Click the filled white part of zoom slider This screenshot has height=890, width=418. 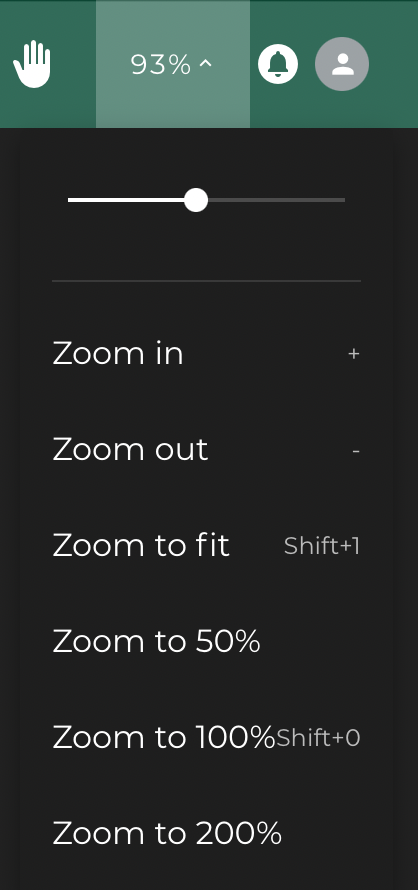coord(126,200)
